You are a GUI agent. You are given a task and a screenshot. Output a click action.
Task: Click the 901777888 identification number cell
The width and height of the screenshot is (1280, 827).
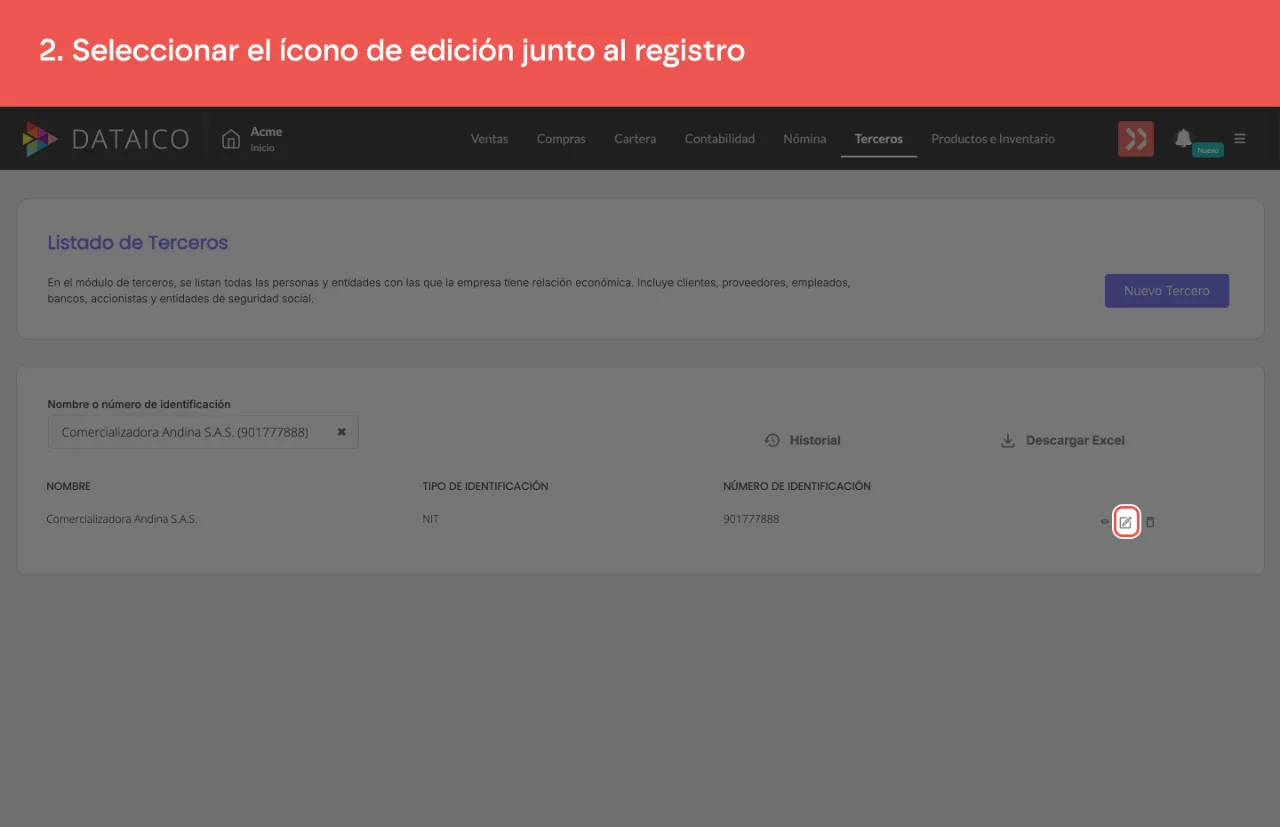tap(751, 519)
